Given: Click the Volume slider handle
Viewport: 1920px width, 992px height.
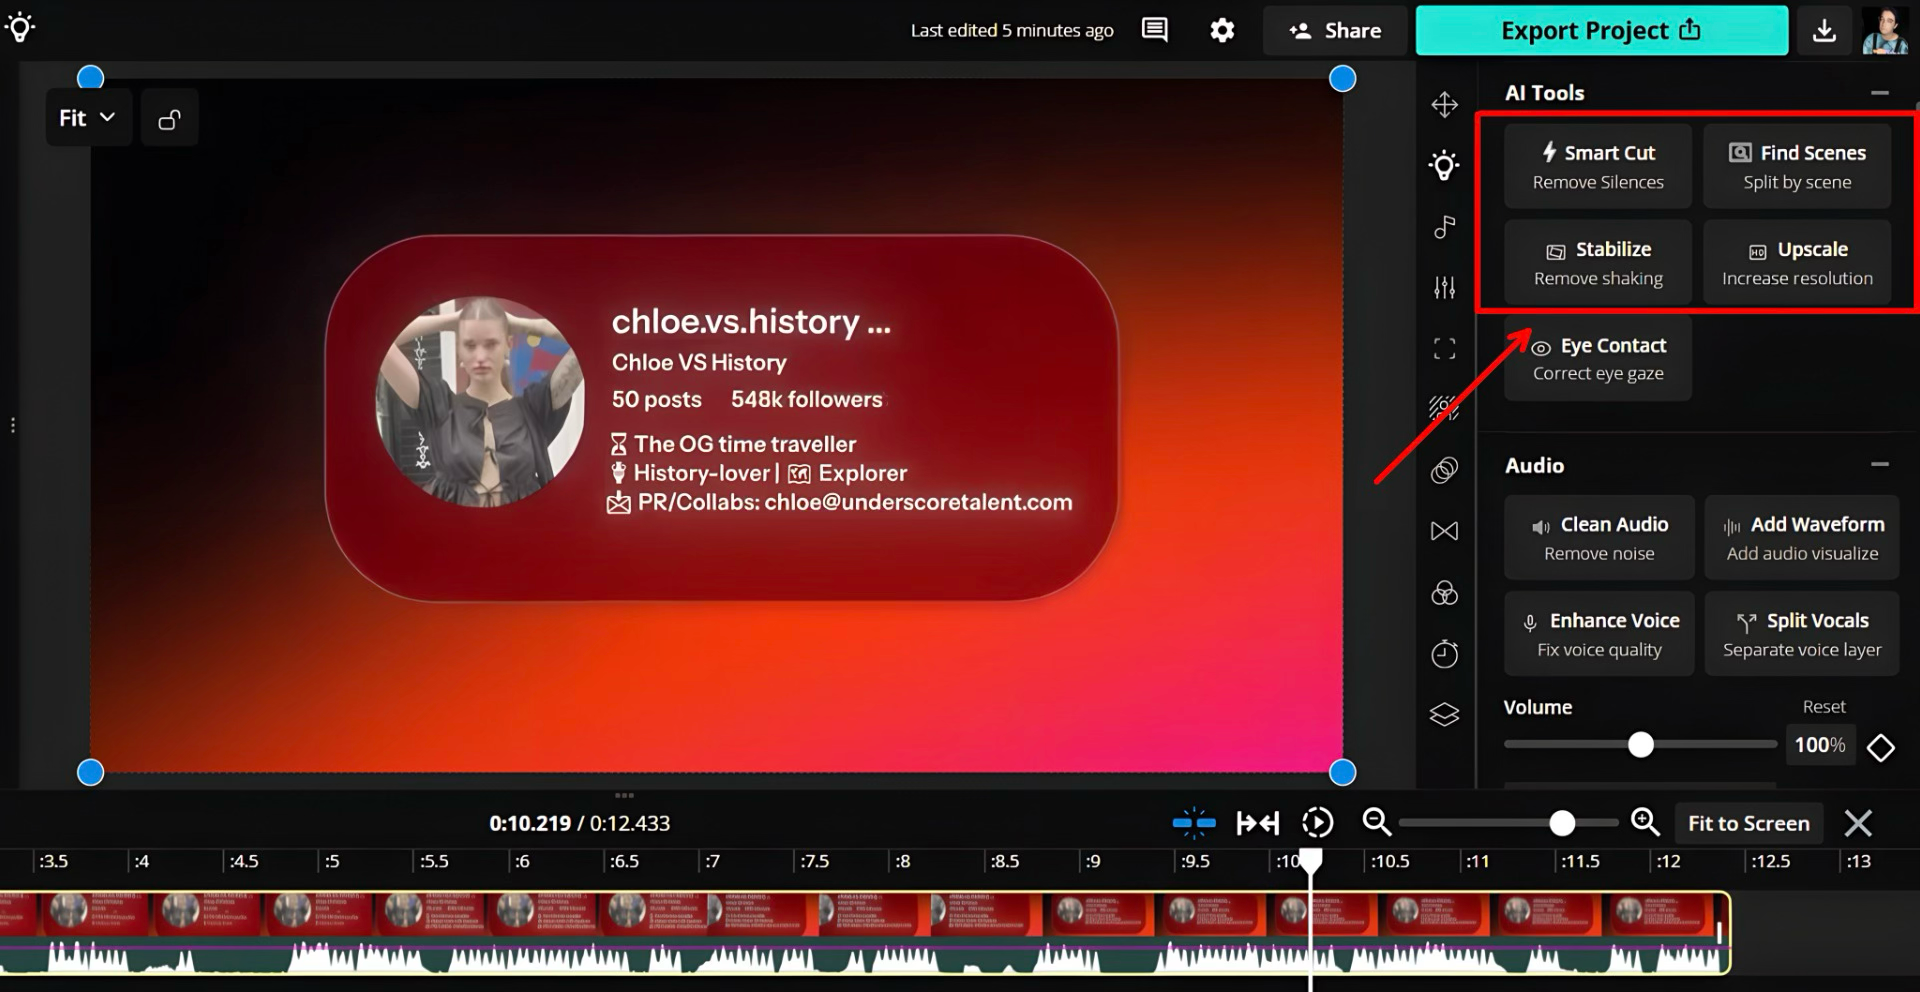Looking at the screenshot, I should (x=1641, y=745).
